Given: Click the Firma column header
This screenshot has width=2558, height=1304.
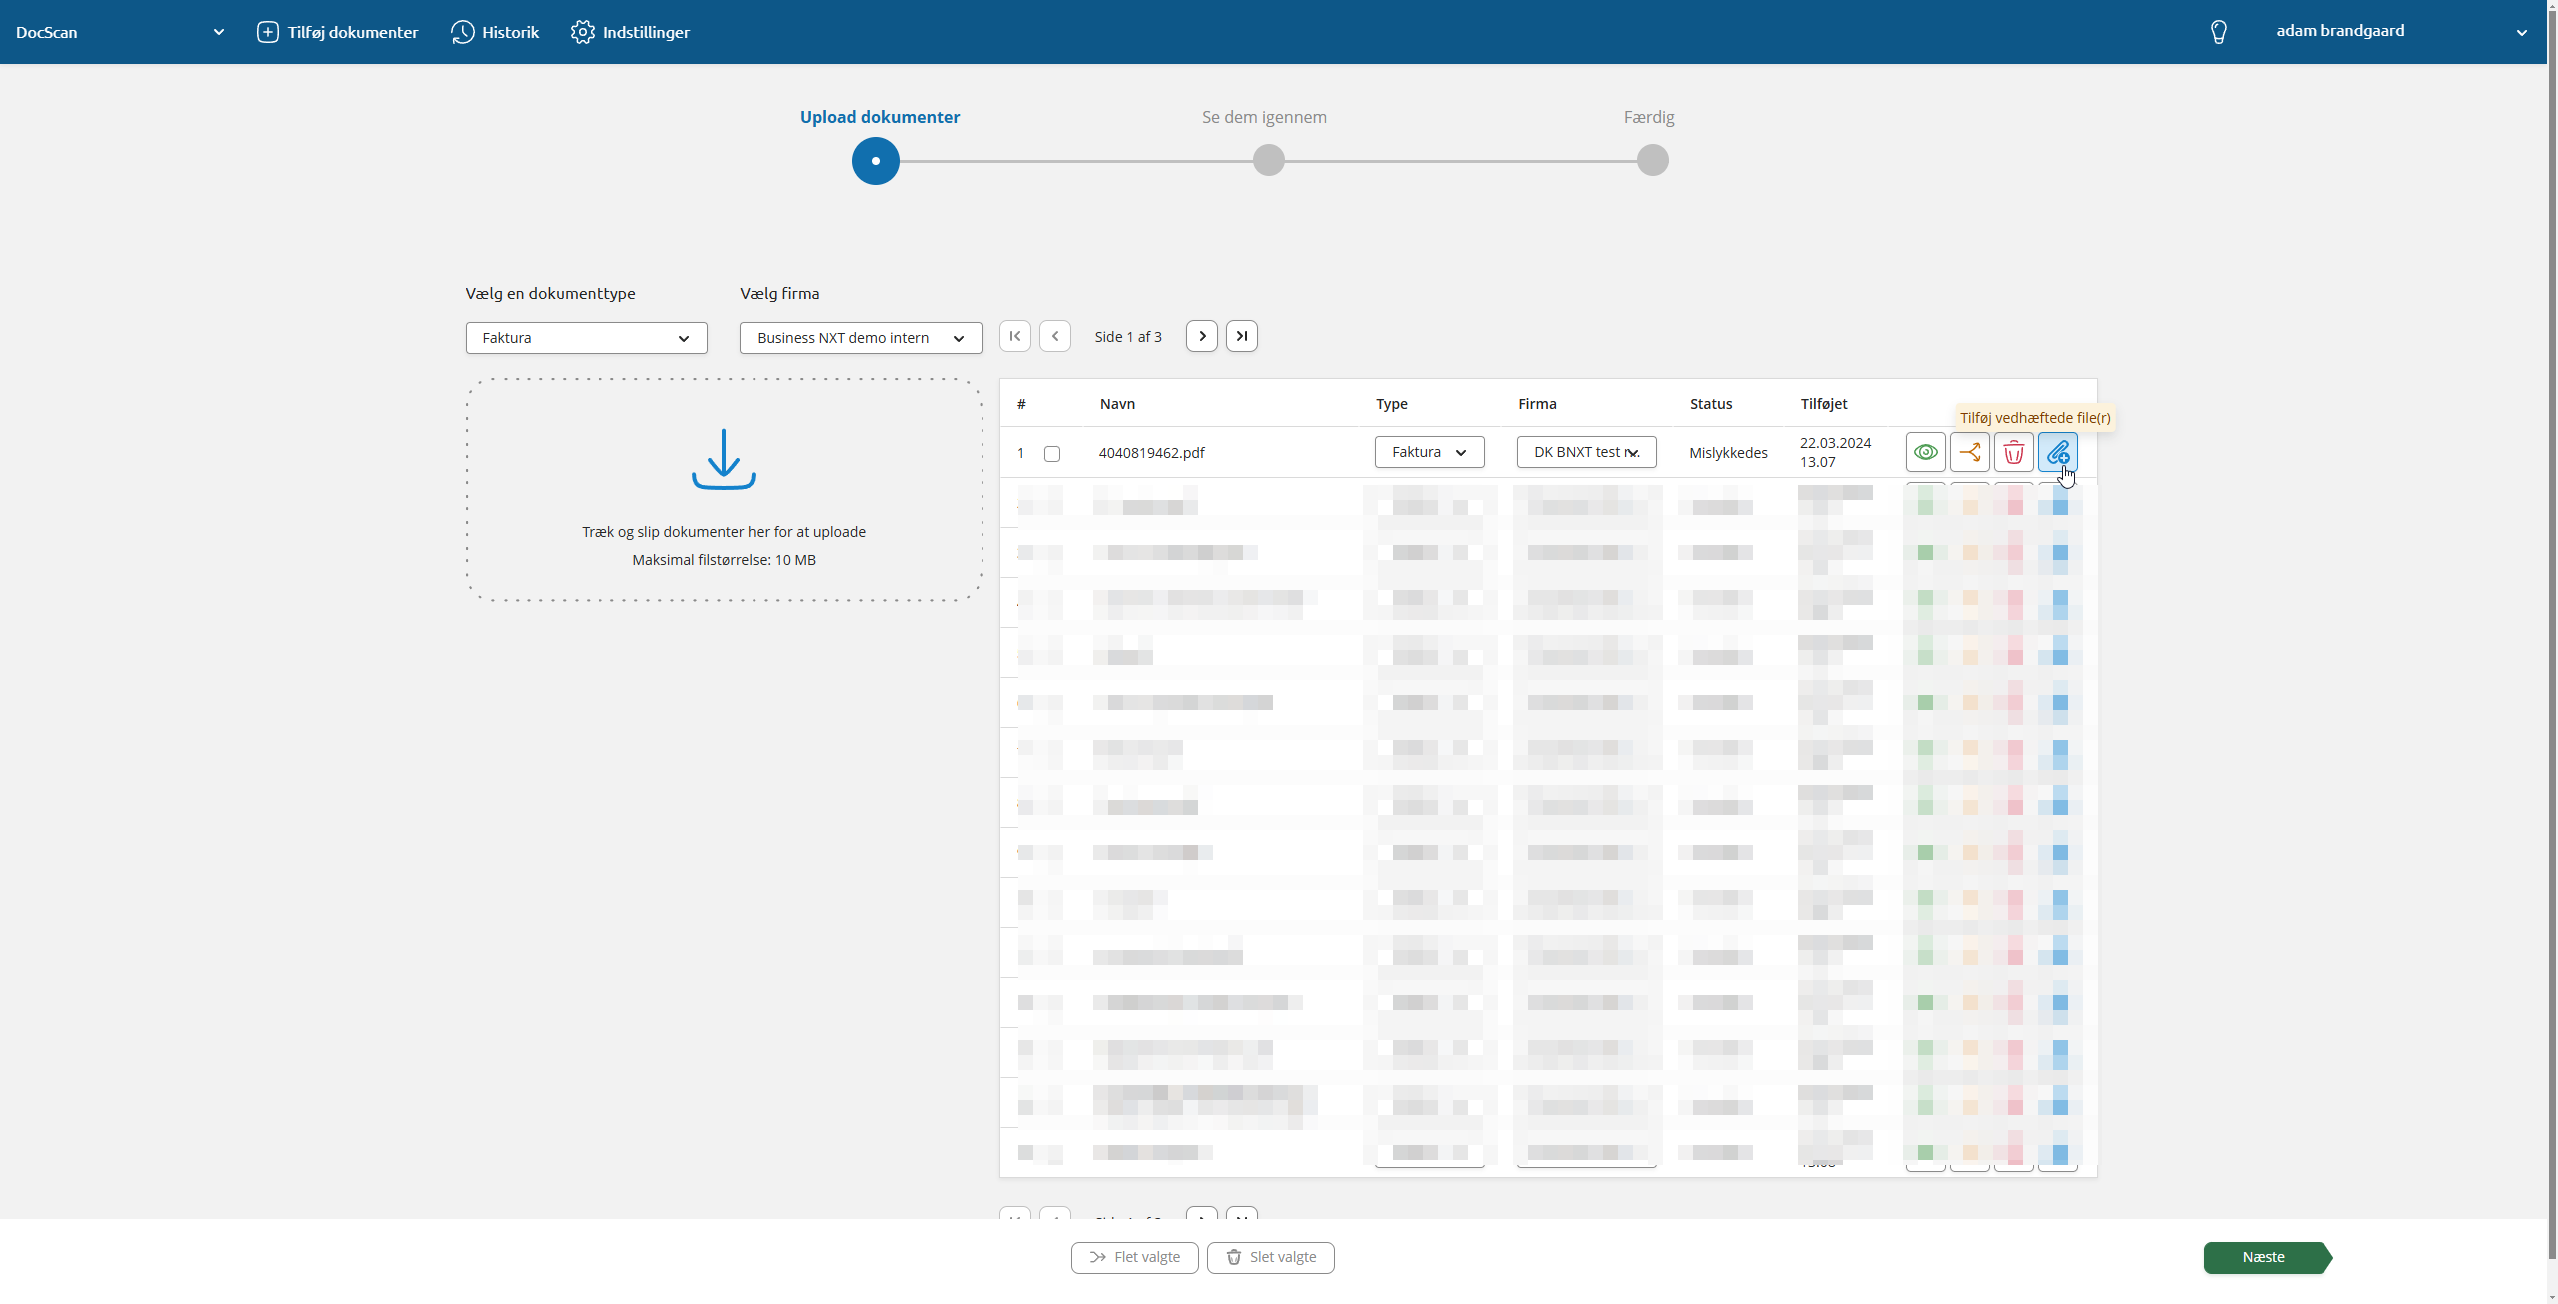Looking at the screenshot, I should (1537, 404).
